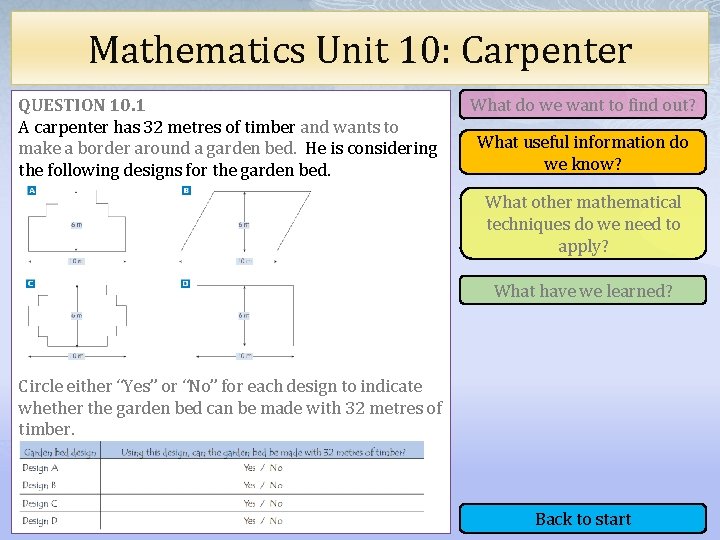Image resolution: width=720 pixels, height=540 pixels.
Task: Click the 'What have we learned?' button
Action: click(582, 290)
